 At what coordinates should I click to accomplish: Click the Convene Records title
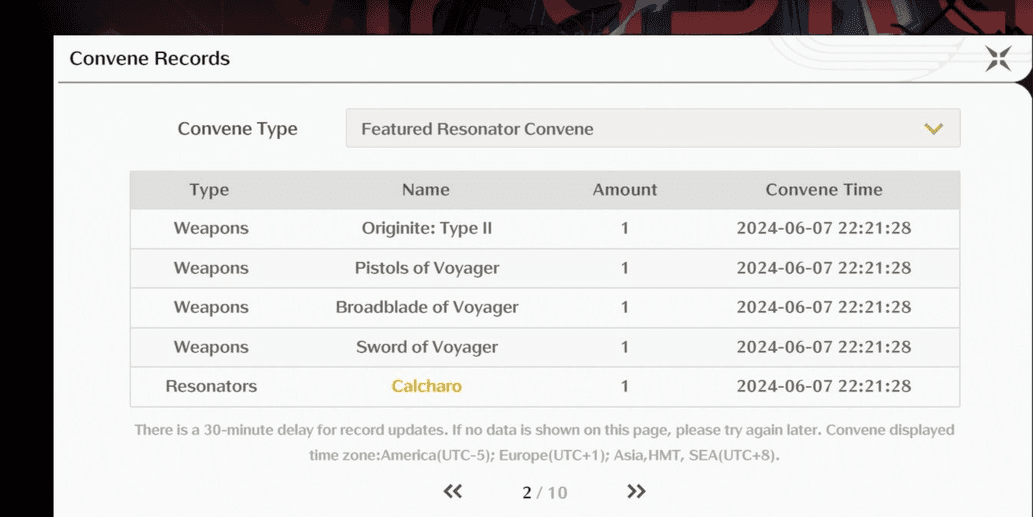pyautogui.click(x=150, y=59)
